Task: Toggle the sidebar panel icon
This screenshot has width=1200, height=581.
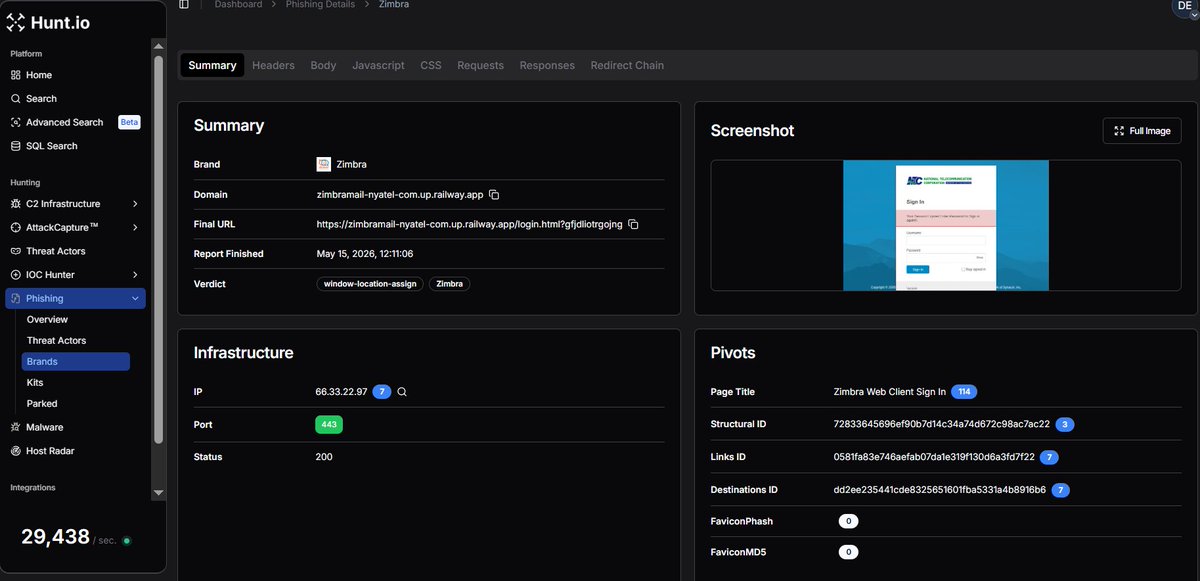Action: pos(184,5)
